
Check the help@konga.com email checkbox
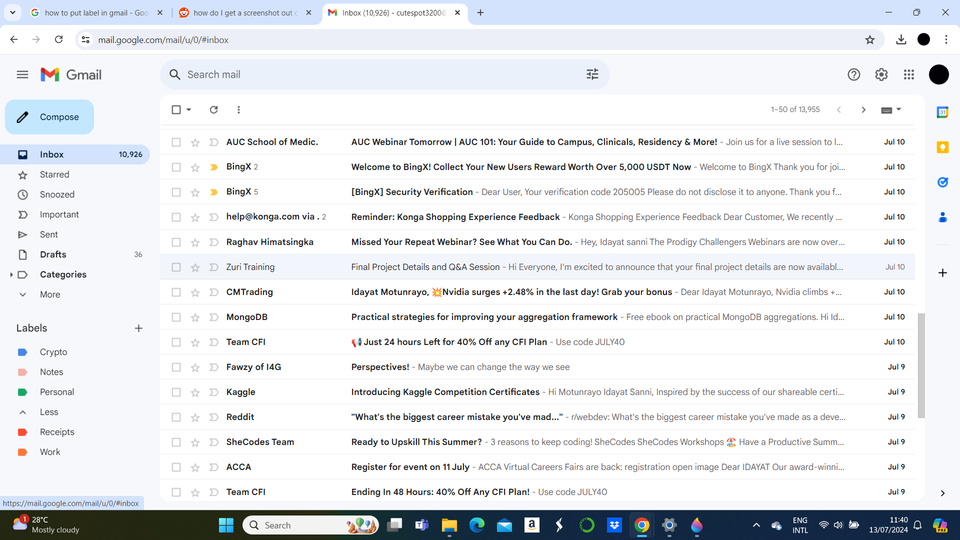tap(176, 217)
